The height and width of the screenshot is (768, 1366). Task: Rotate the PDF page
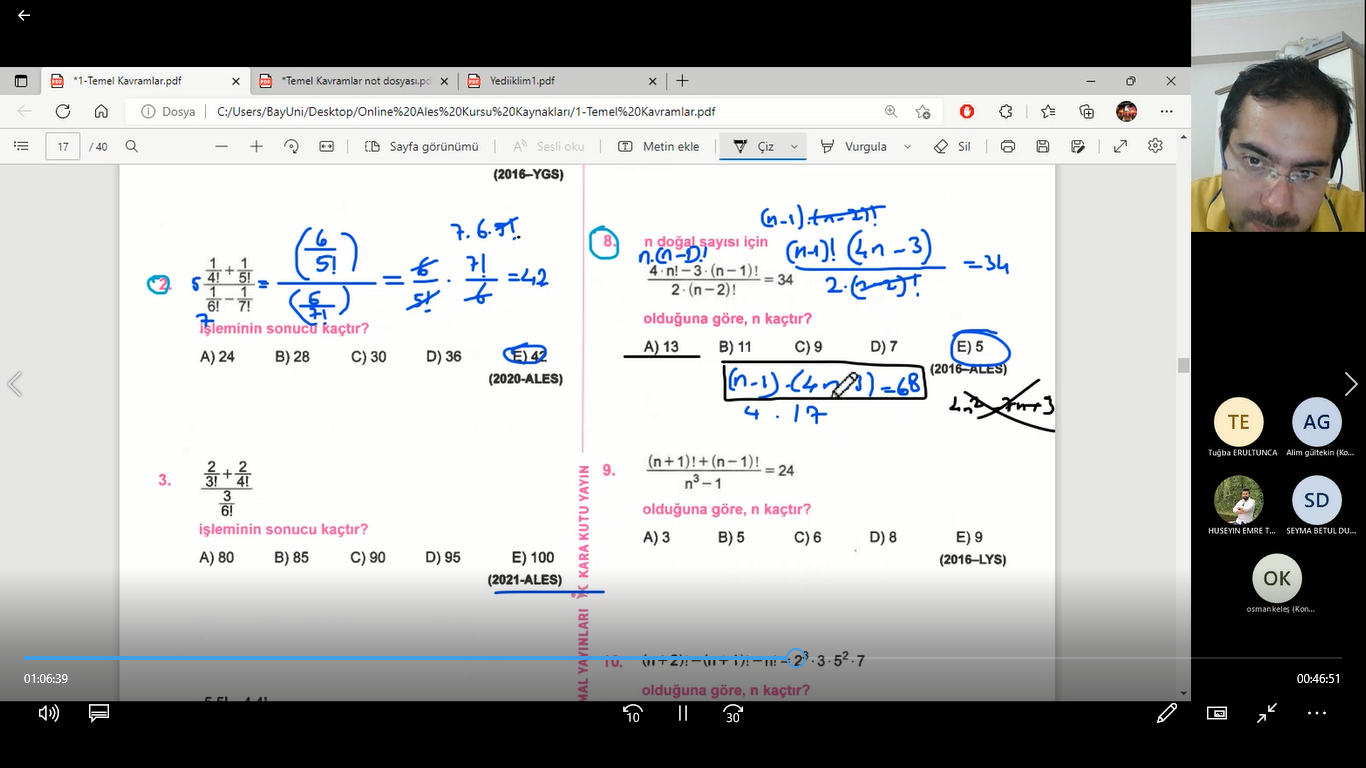pyautogui.click(x=291, y=146)
